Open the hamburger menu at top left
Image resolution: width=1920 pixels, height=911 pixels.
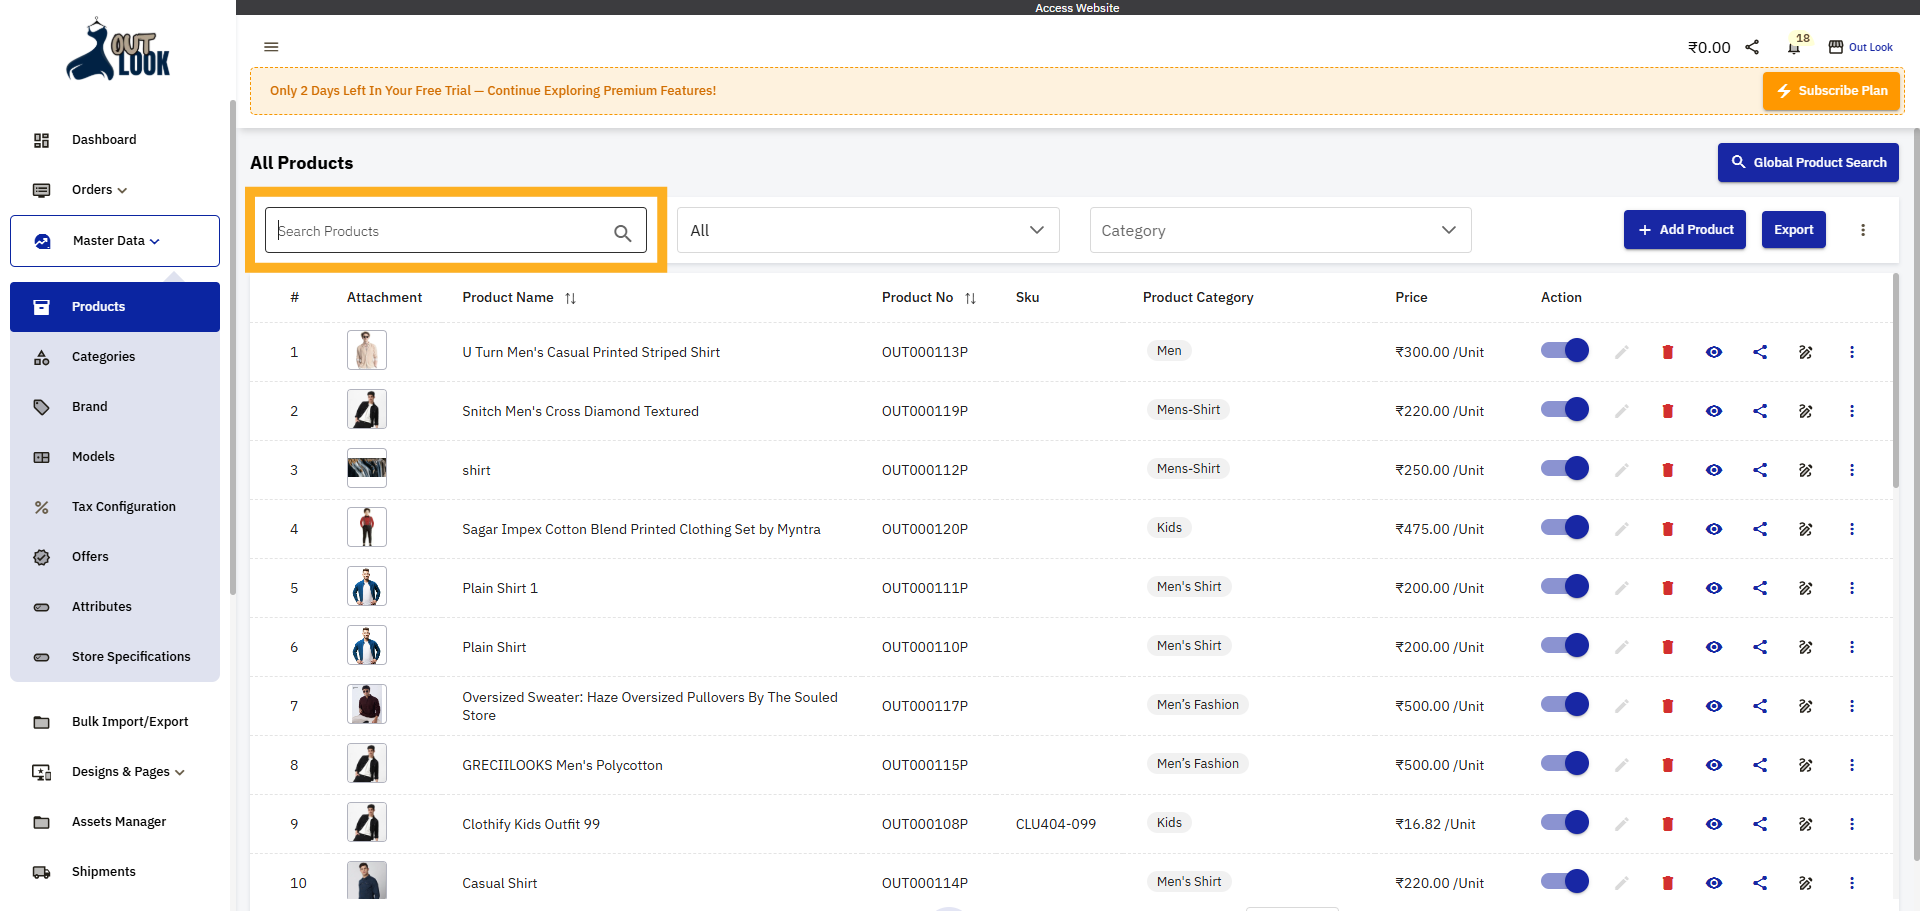coord(271,47)
